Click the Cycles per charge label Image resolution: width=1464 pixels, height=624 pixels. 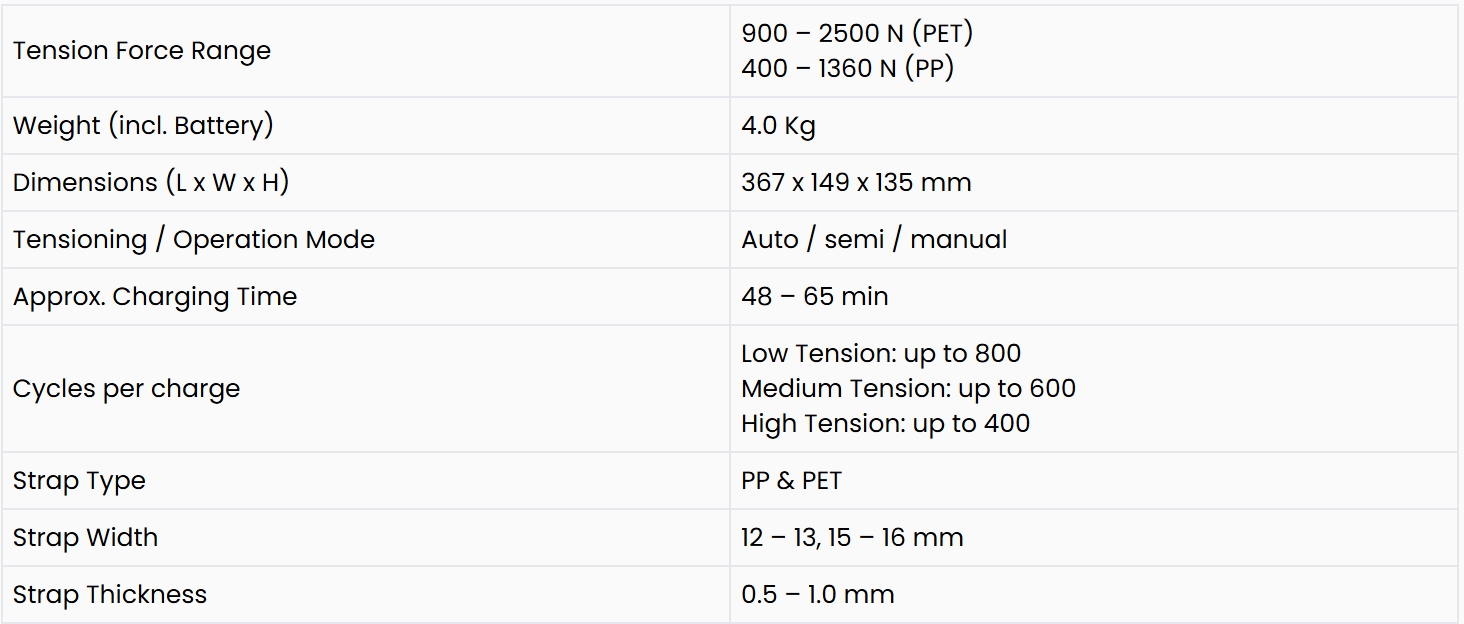point(127,389)
